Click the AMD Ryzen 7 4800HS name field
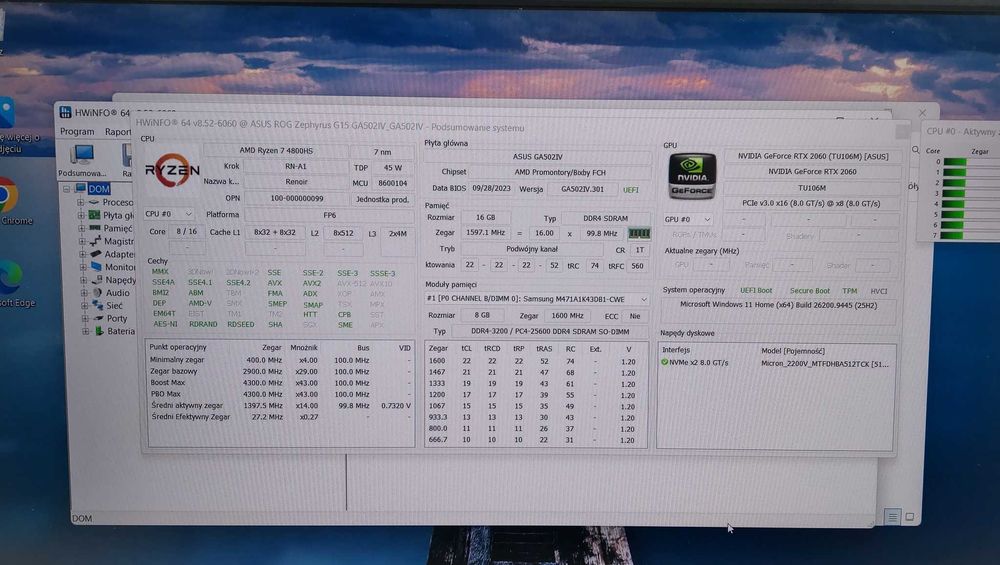The image size is (1000, 565). (x=276, y=150)
